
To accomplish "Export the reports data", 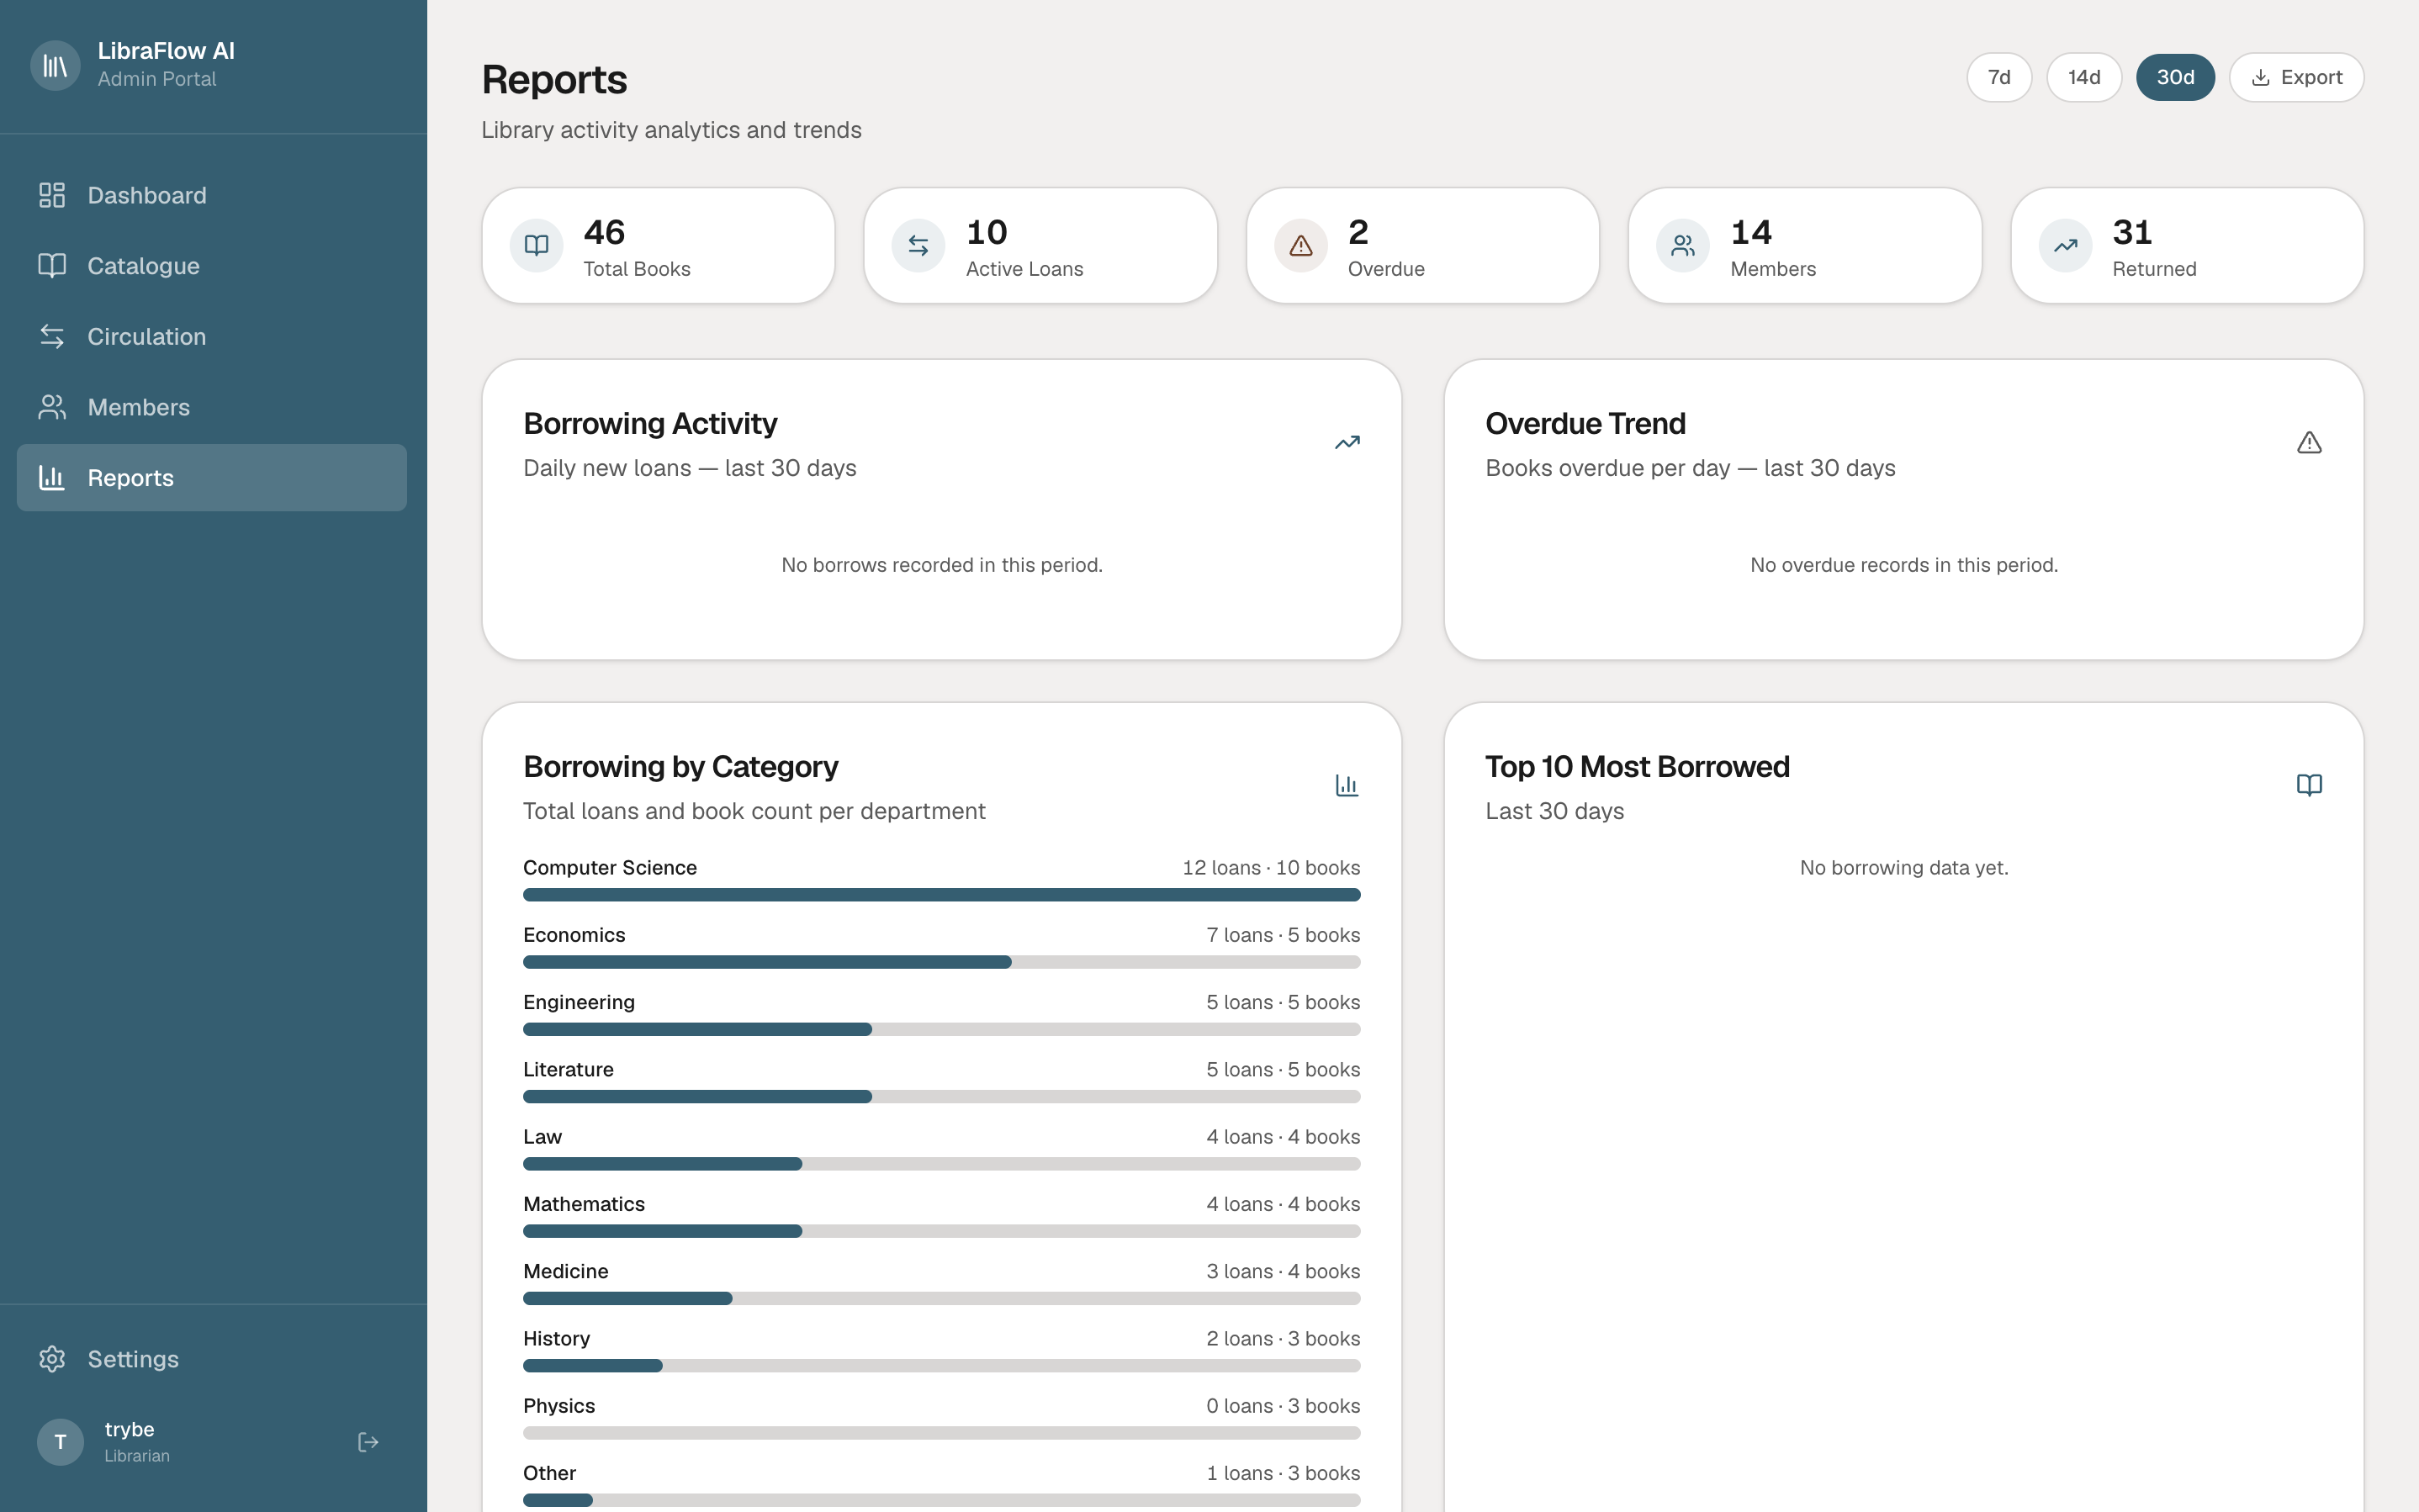I will click(x=2296, y=77).
